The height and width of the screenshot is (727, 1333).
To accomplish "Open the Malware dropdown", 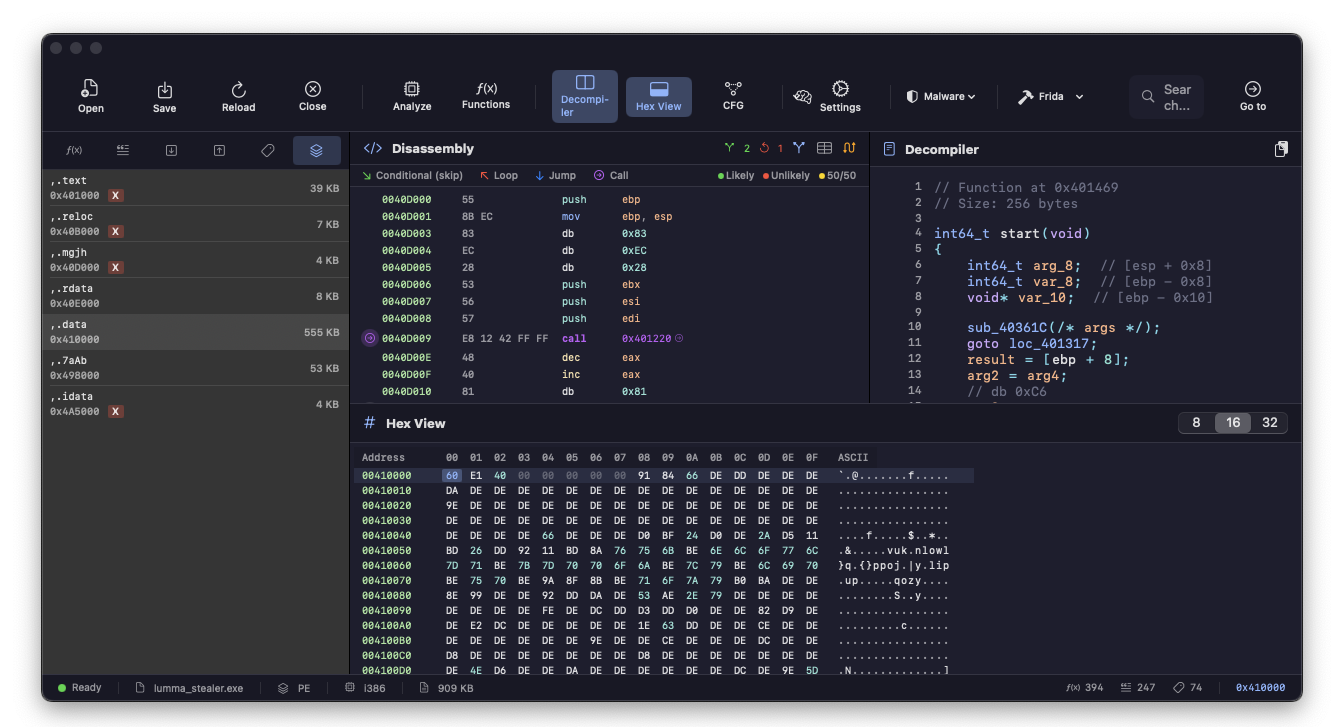I will 941,96.
